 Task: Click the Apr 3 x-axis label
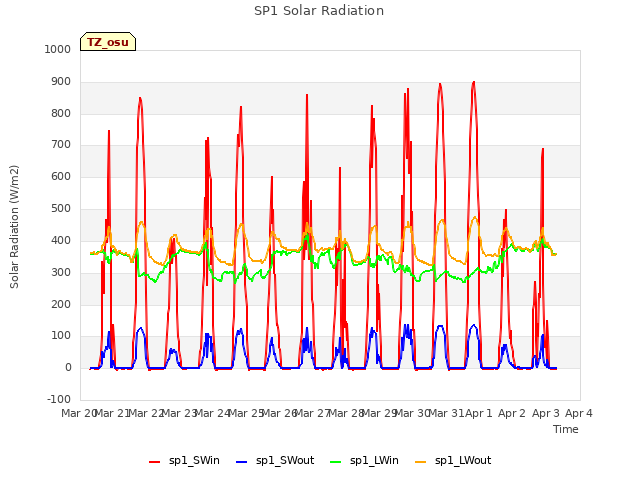pyautogui.click(x=545, y=413)
